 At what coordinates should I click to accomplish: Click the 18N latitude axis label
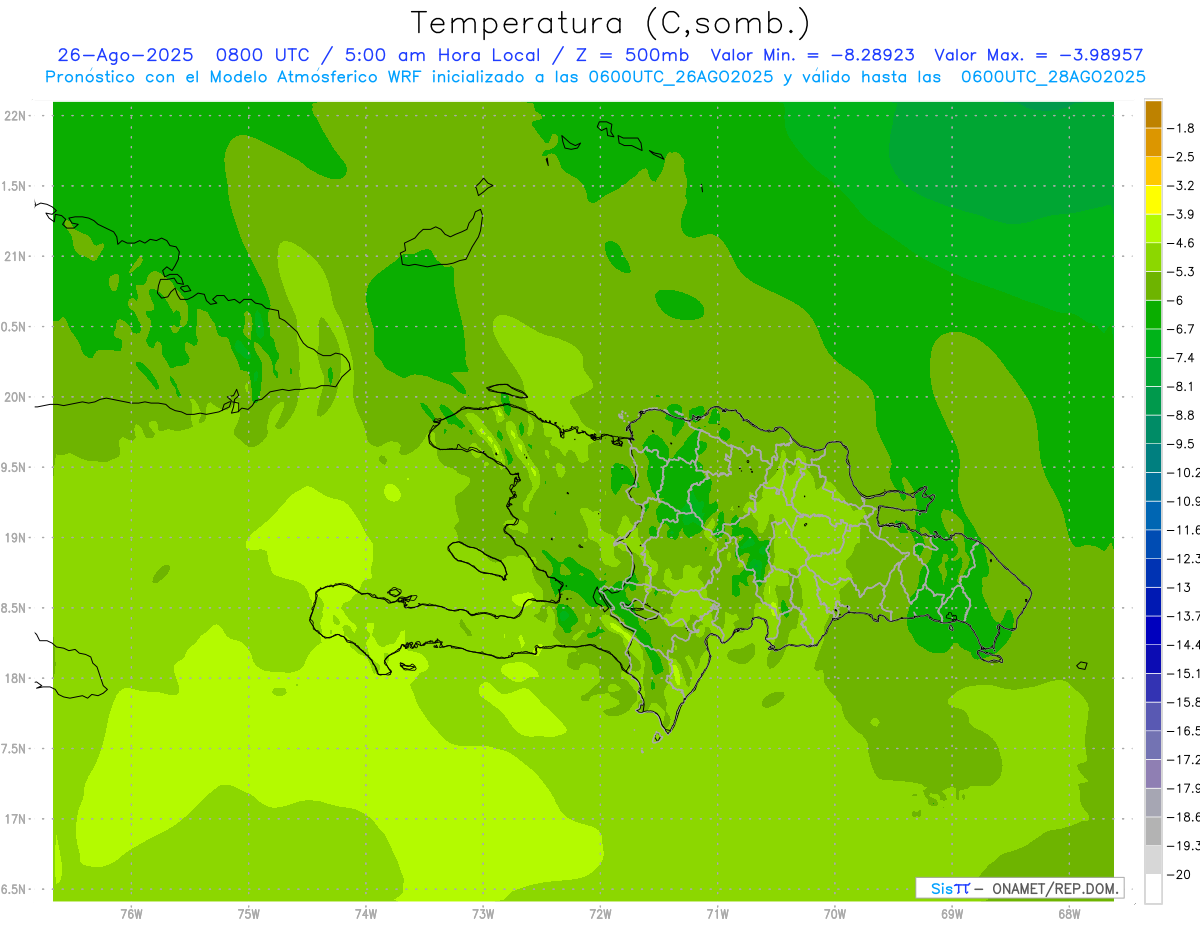tap(17, 678)
